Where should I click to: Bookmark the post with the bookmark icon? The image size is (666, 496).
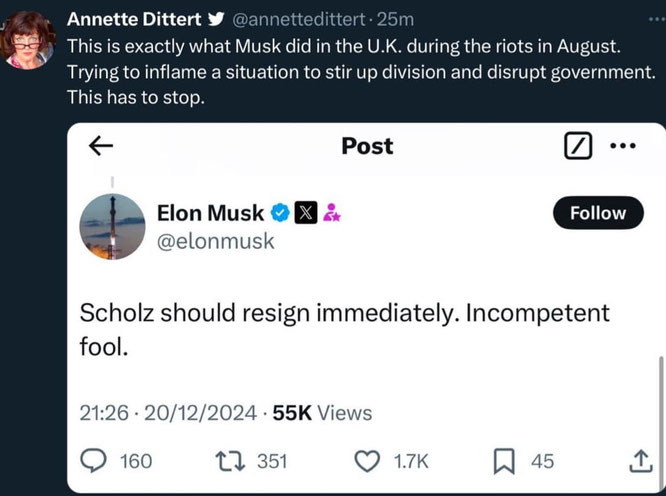[x=504, y=462]
